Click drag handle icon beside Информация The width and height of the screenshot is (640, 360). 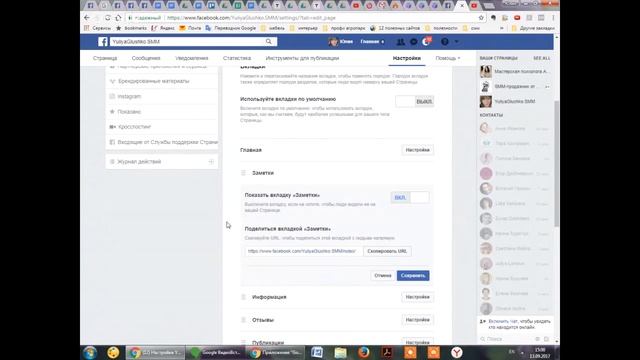pos(243,297)
